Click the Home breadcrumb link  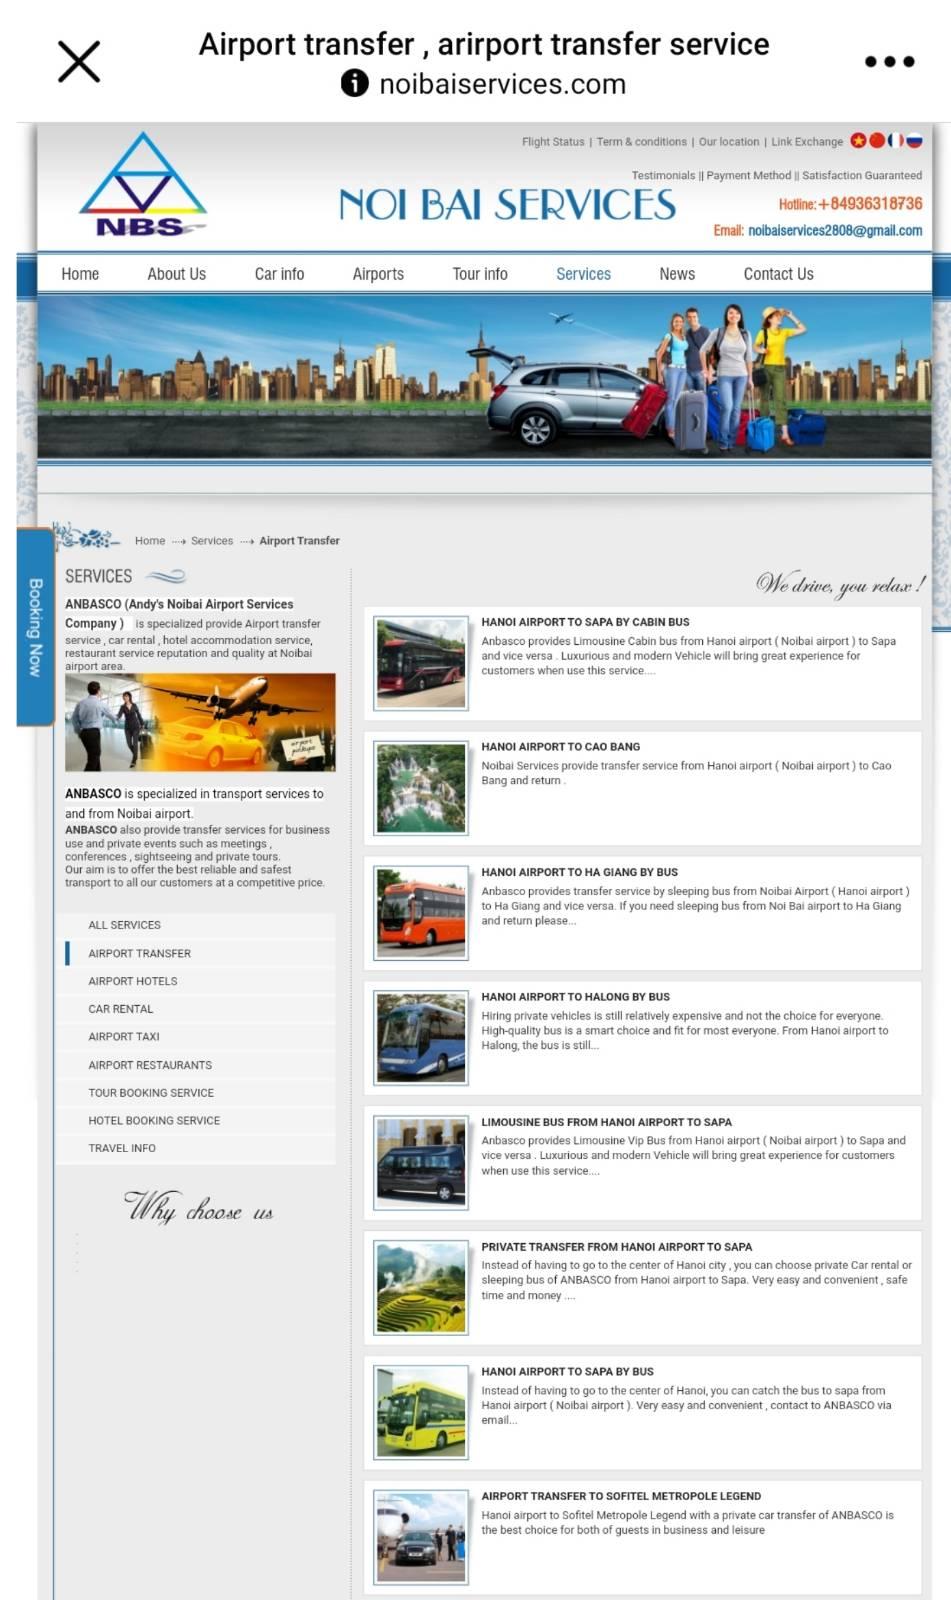click(x=150, y=541)
